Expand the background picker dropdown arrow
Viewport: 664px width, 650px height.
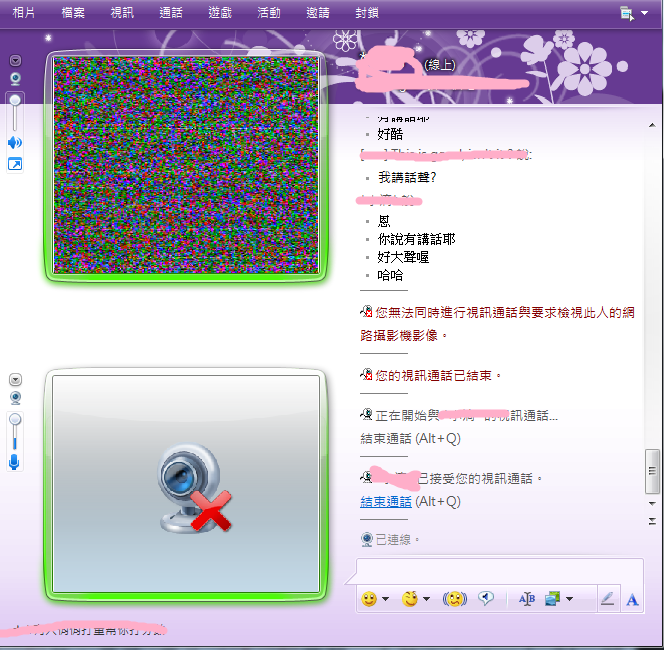point(570,599)
